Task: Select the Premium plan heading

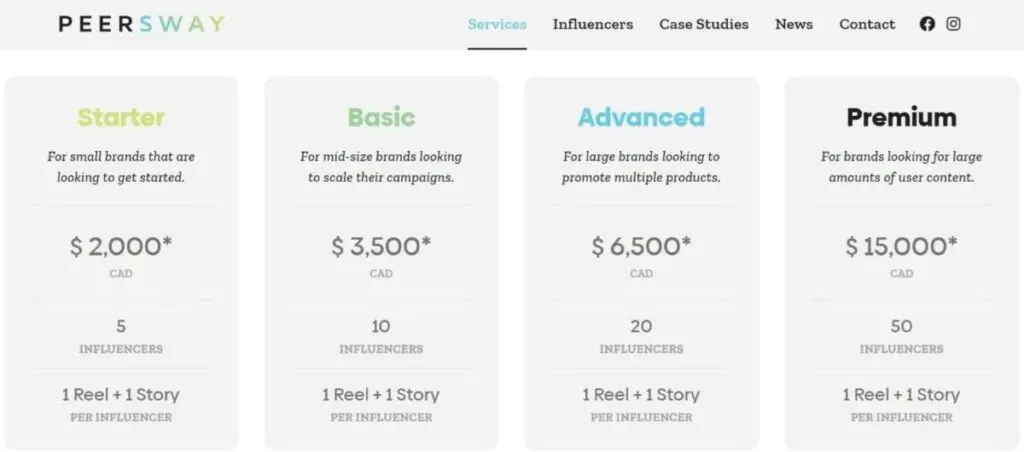Action: [901, 117]
